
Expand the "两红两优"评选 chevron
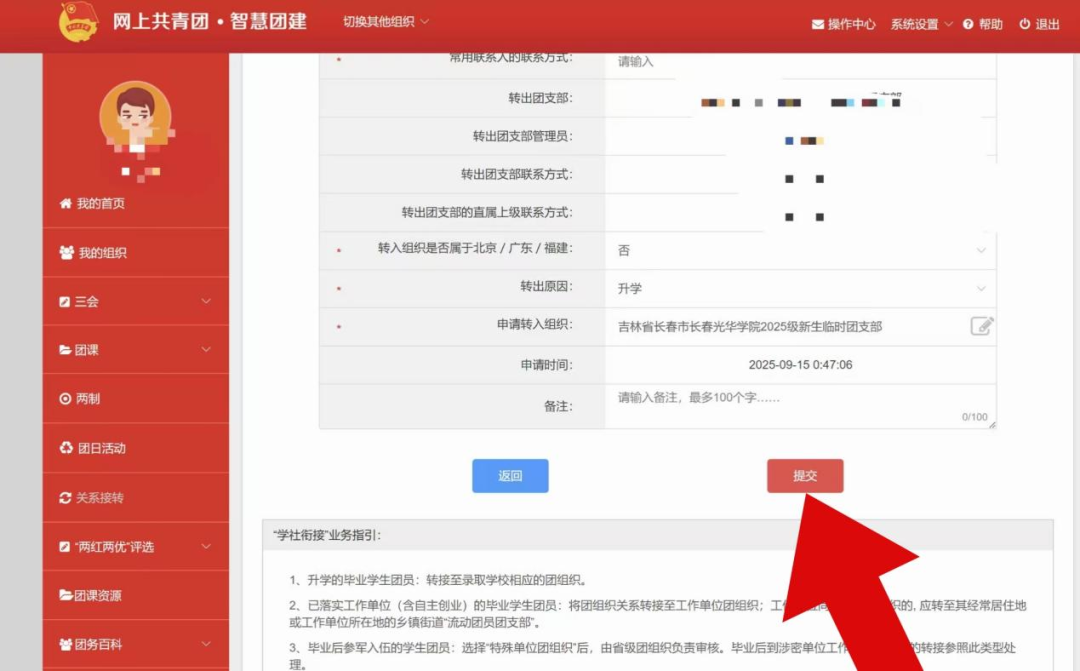point(206,547)
